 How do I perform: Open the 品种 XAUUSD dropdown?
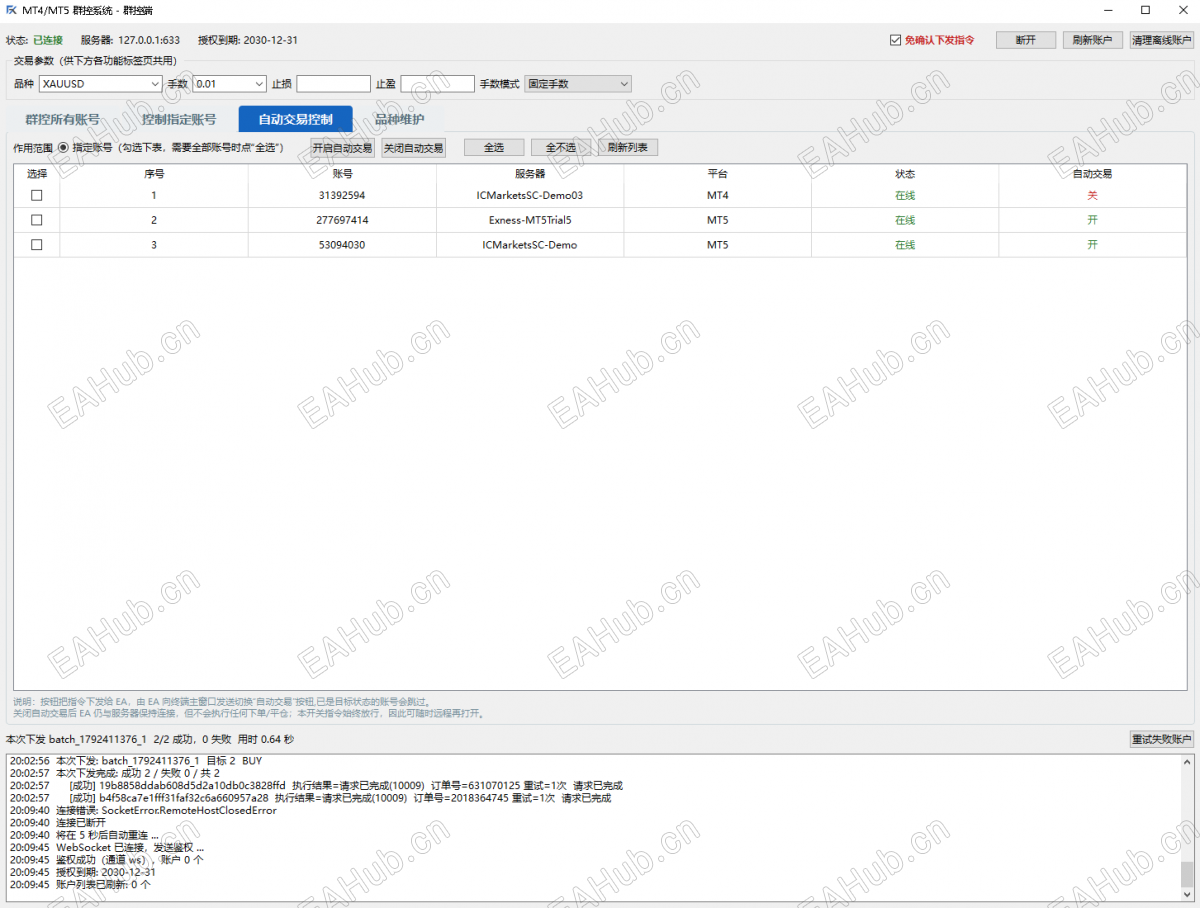coord(100,84)
